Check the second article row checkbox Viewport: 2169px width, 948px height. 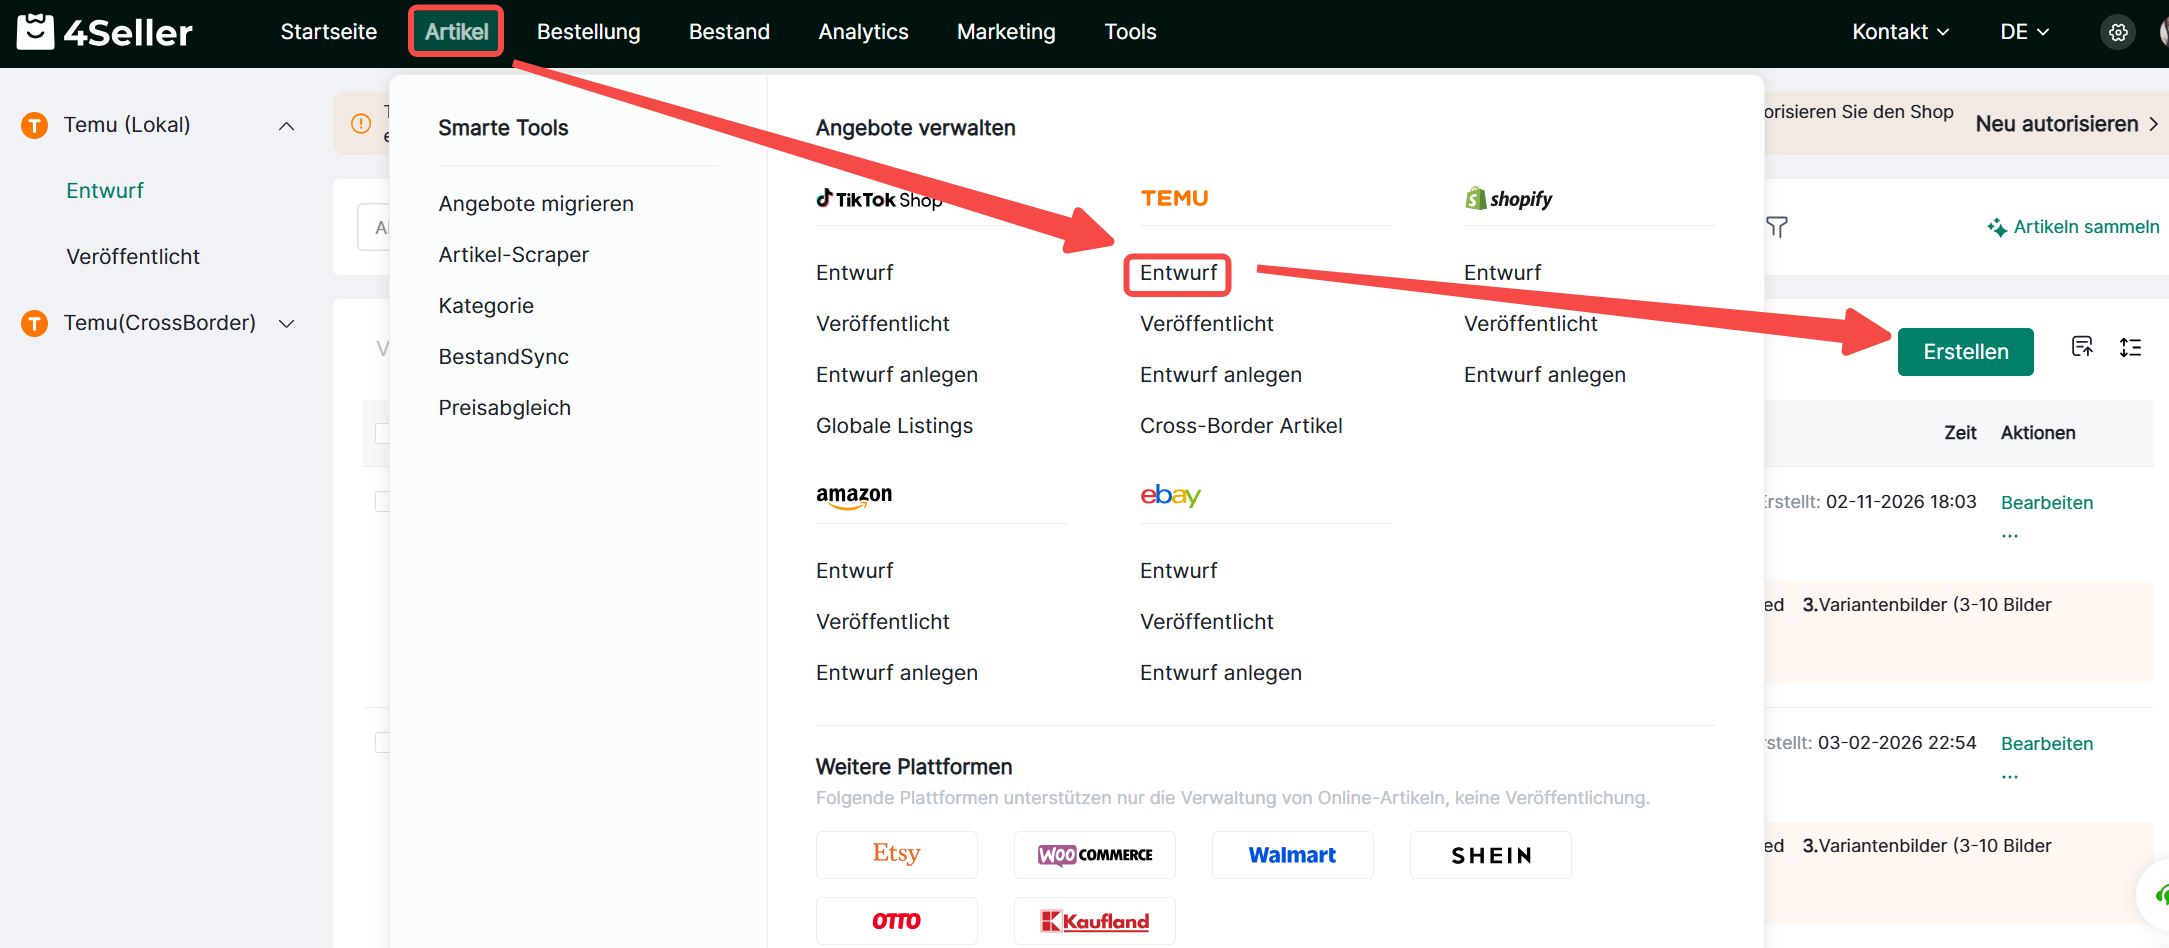pyautogui.click(x=382, y=742)
